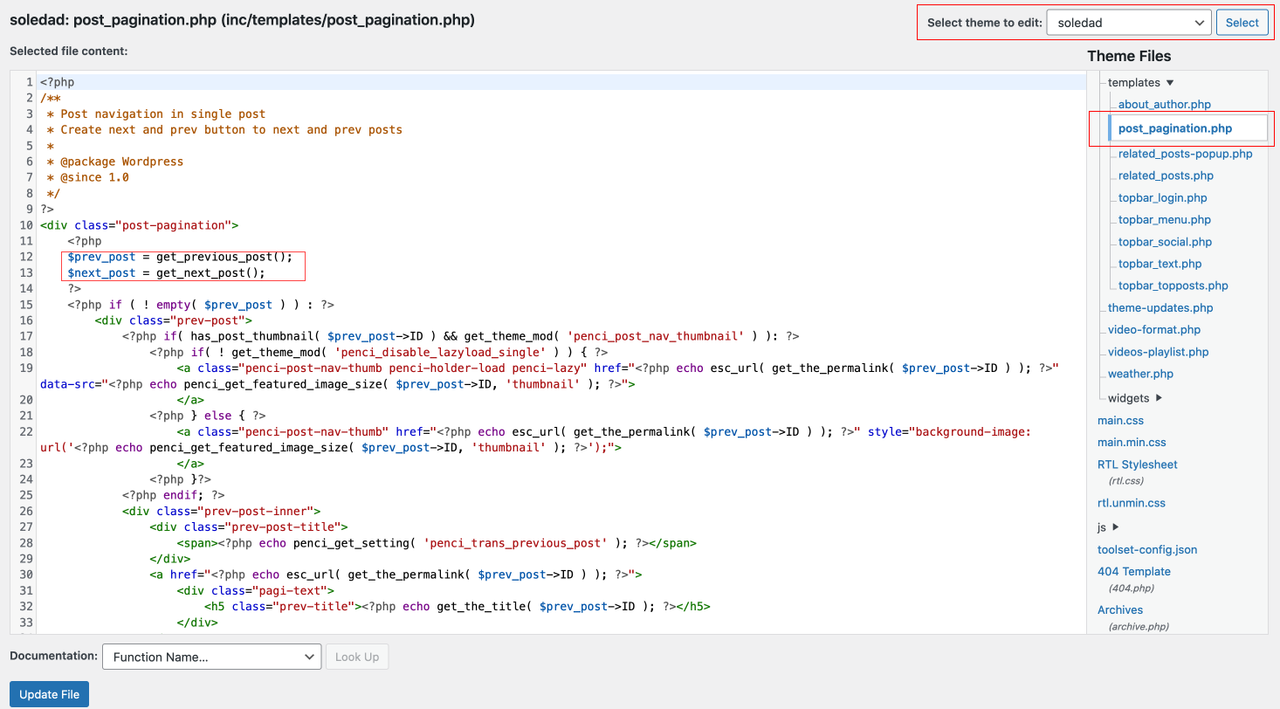Click the Update File button
1280x709 pixels.
(49, 694)
